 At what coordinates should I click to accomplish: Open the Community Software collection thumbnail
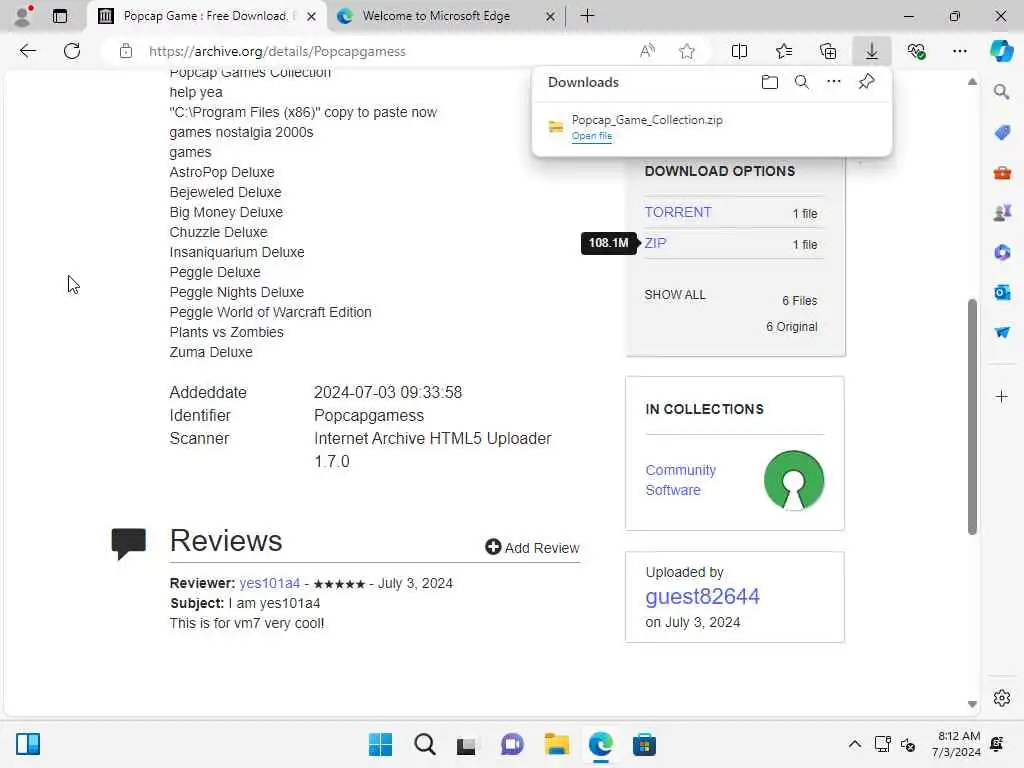(793, 480)
